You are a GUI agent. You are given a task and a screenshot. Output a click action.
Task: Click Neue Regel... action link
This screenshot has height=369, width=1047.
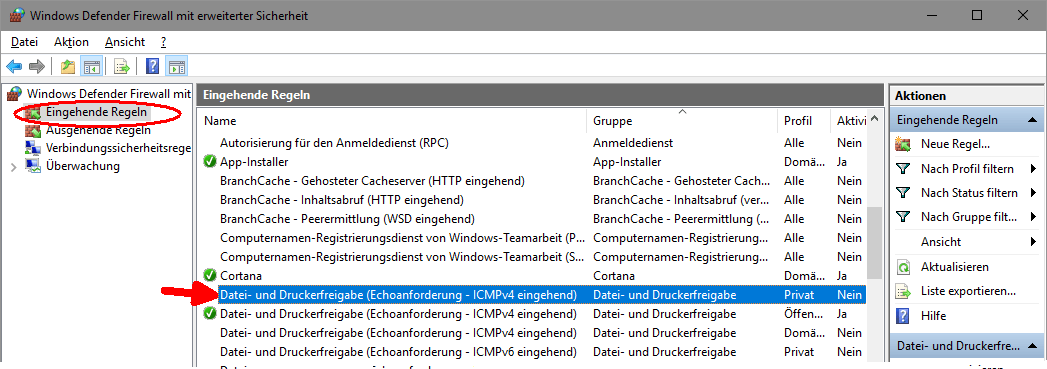point(955,144)
